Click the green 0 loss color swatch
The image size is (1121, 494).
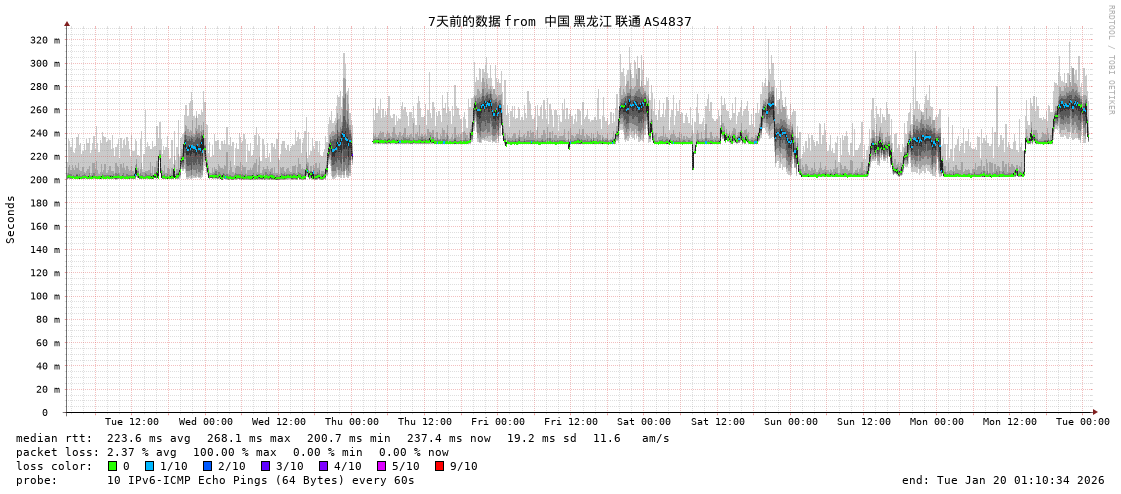click(113, 466)
